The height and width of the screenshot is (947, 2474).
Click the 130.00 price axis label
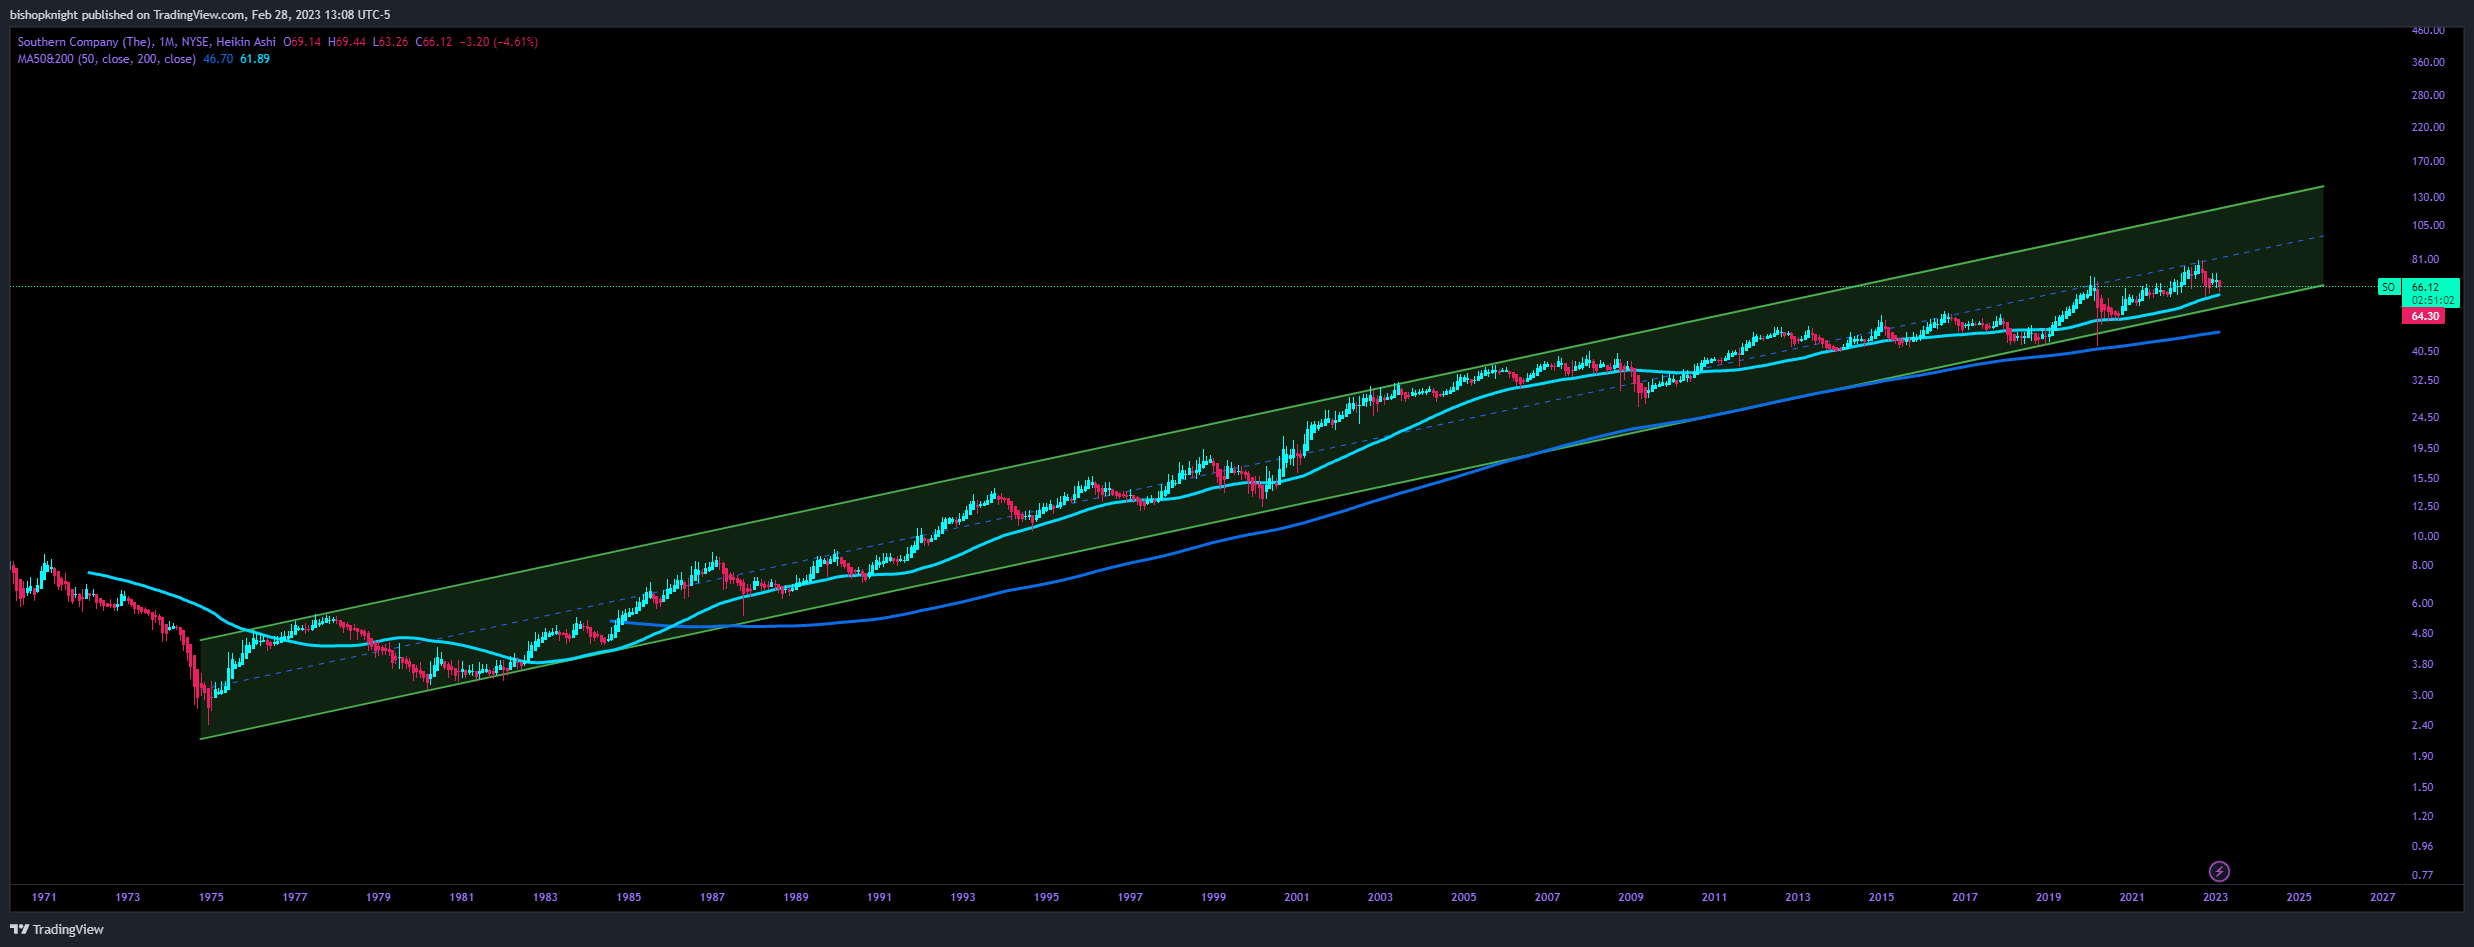(x=2428, y=197)
